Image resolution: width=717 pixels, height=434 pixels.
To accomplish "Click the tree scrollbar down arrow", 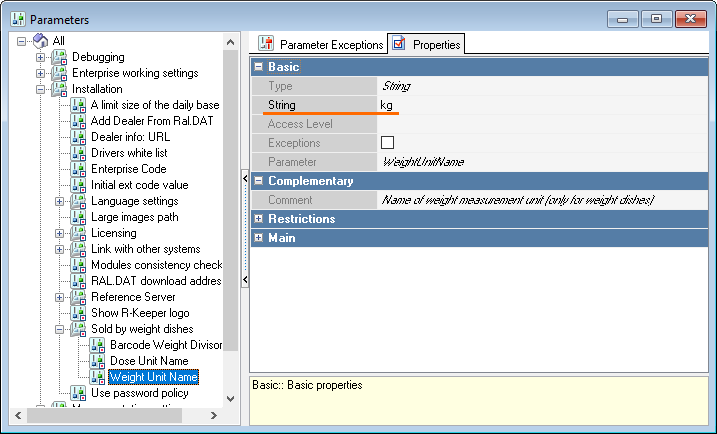I will coord(231,398).
